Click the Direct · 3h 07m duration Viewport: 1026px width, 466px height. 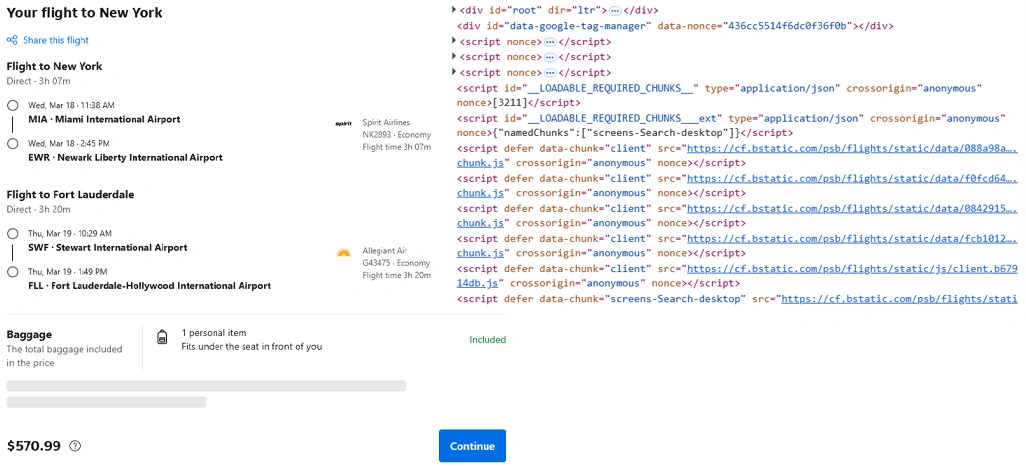coord(39,81)
